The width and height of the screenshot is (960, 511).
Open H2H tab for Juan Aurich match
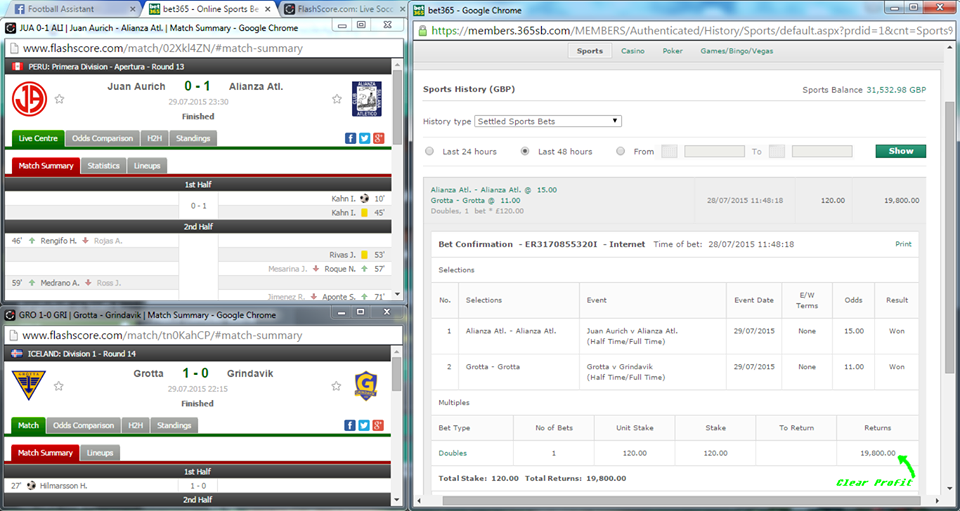pos(154,138)
